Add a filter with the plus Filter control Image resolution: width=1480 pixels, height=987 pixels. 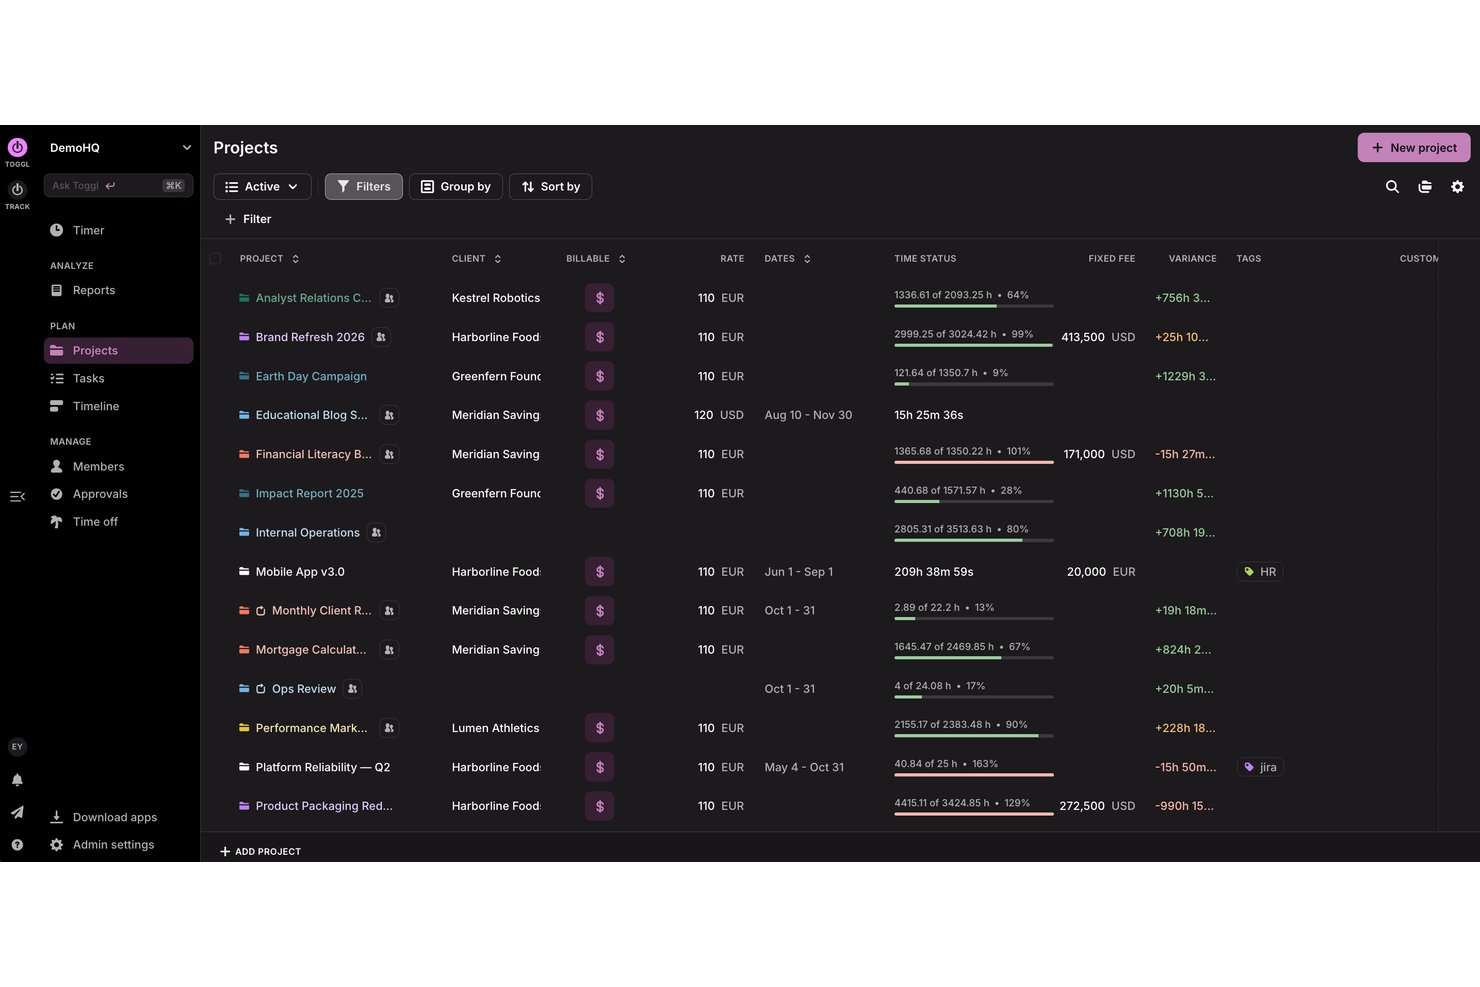coord(248,219)
